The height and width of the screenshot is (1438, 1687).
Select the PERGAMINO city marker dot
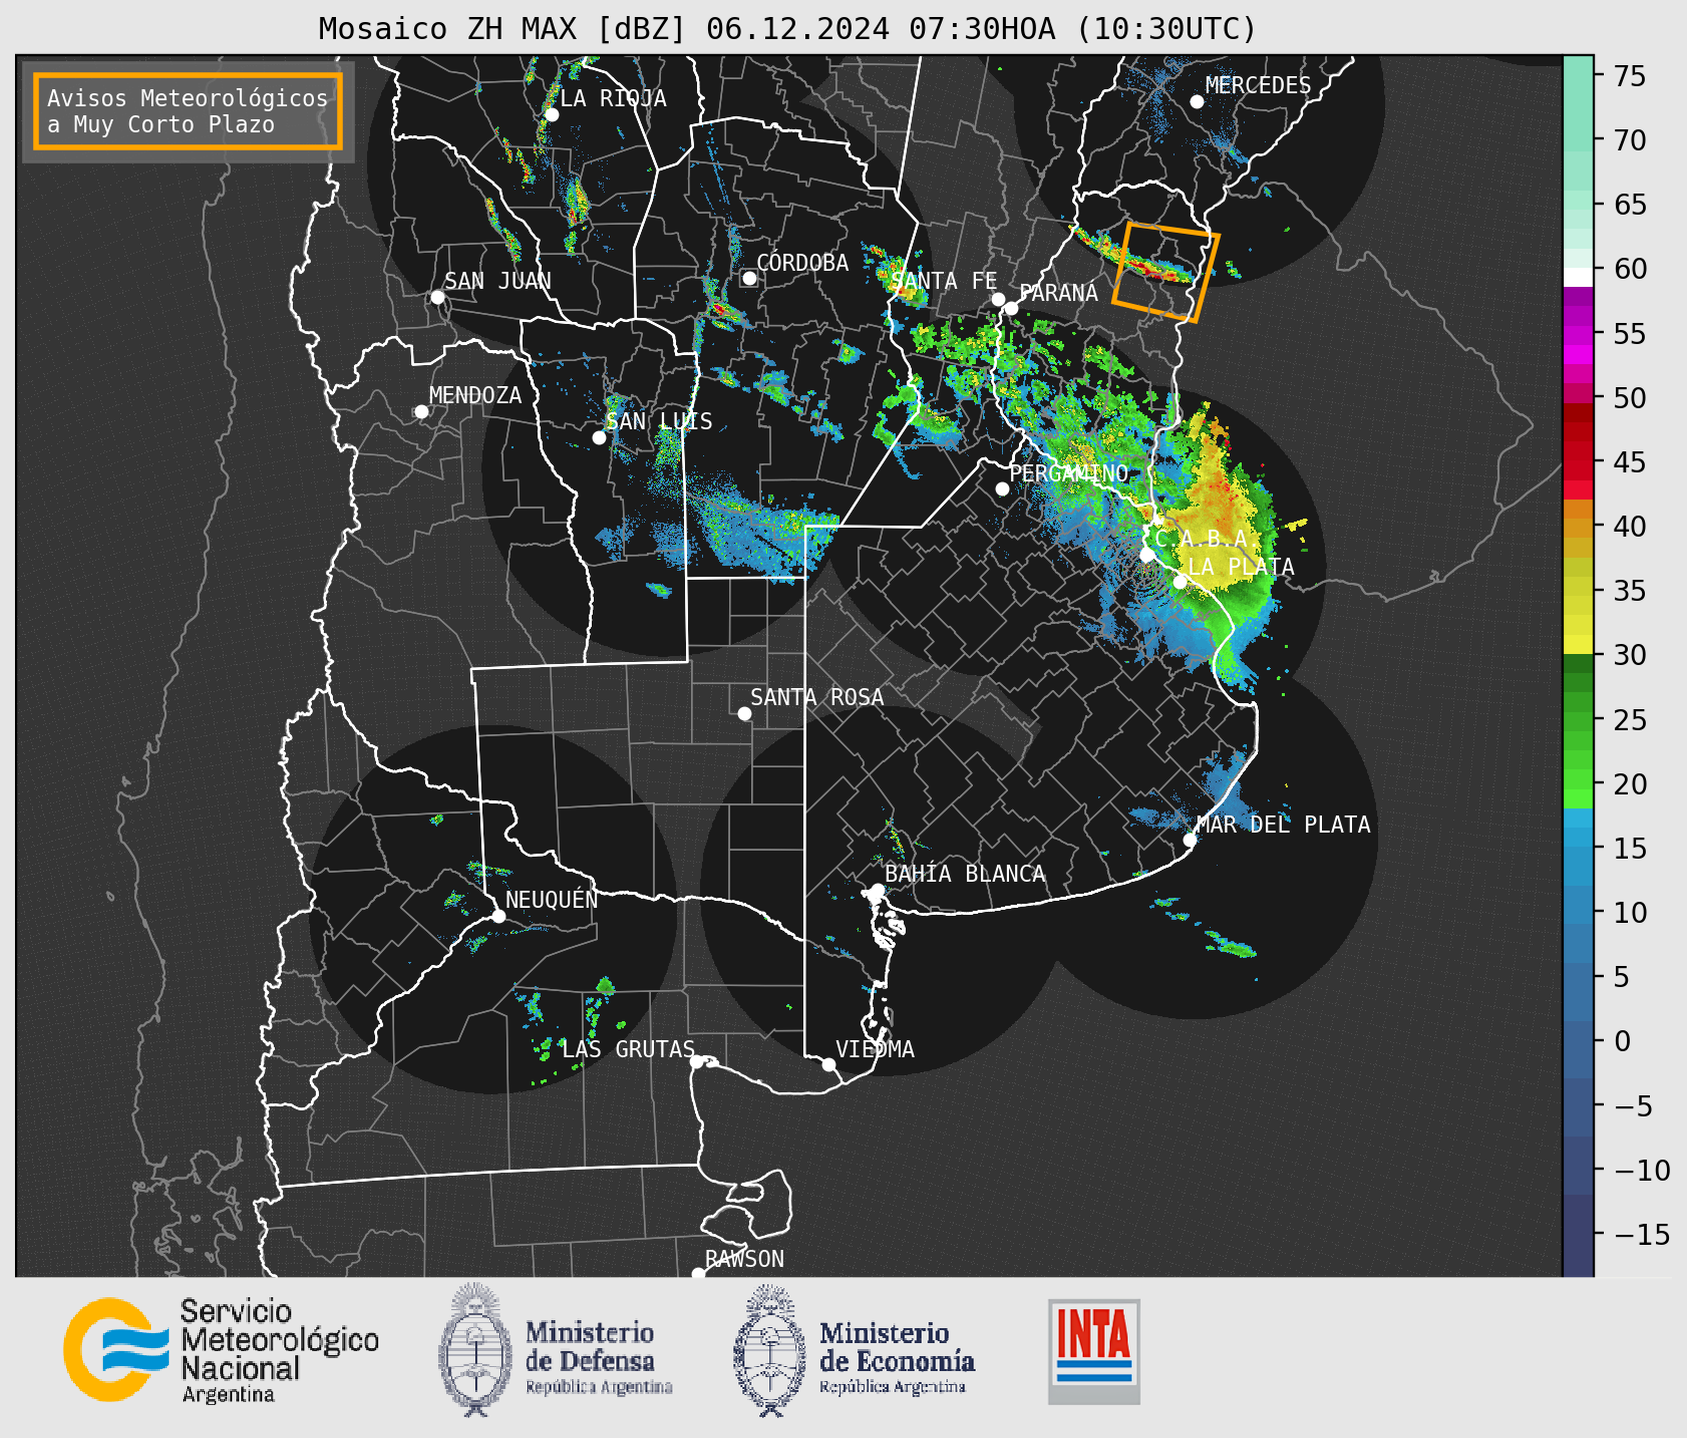pos(1002,489)
